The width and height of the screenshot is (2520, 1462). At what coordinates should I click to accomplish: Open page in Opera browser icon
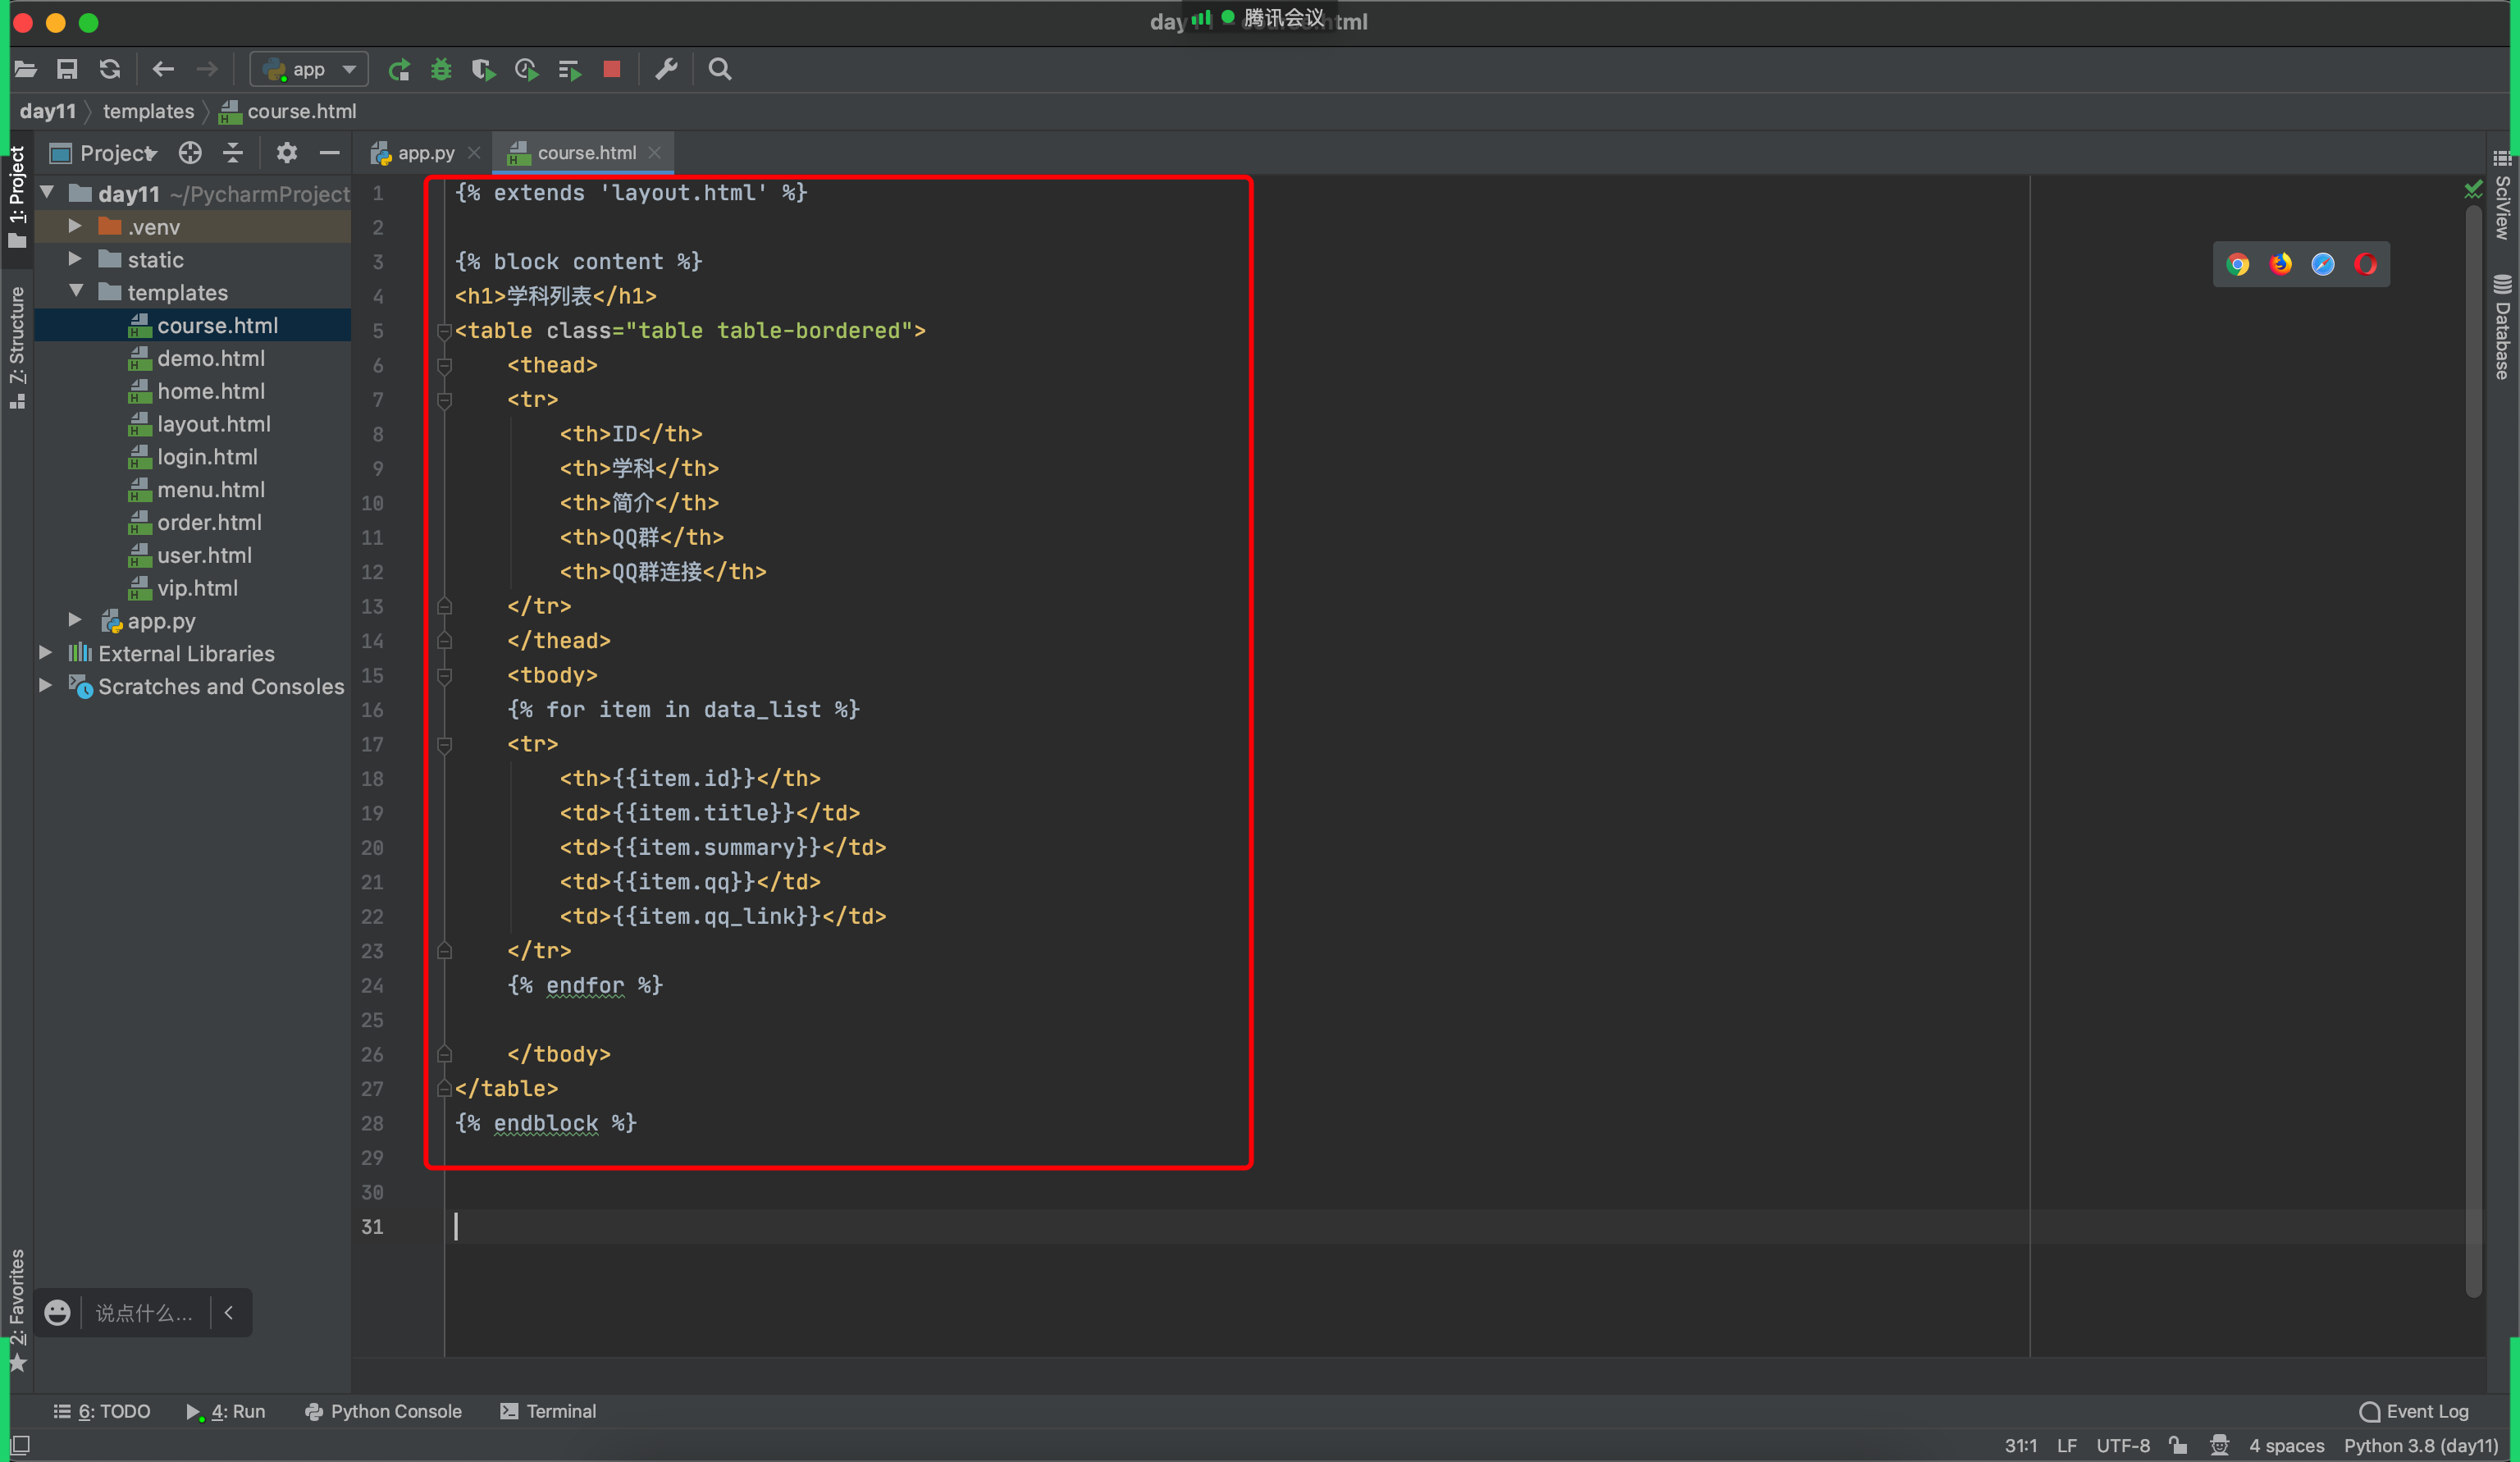tap(2365, 264)
